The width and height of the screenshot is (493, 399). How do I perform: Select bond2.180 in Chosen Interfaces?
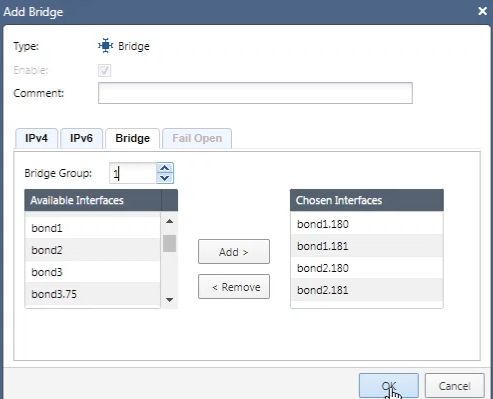click(x=367, y=268)
